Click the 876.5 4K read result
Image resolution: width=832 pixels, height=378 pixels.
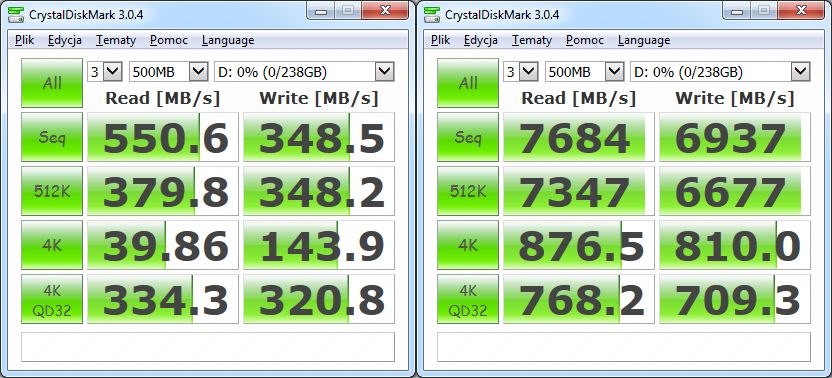tap(579, 245)
